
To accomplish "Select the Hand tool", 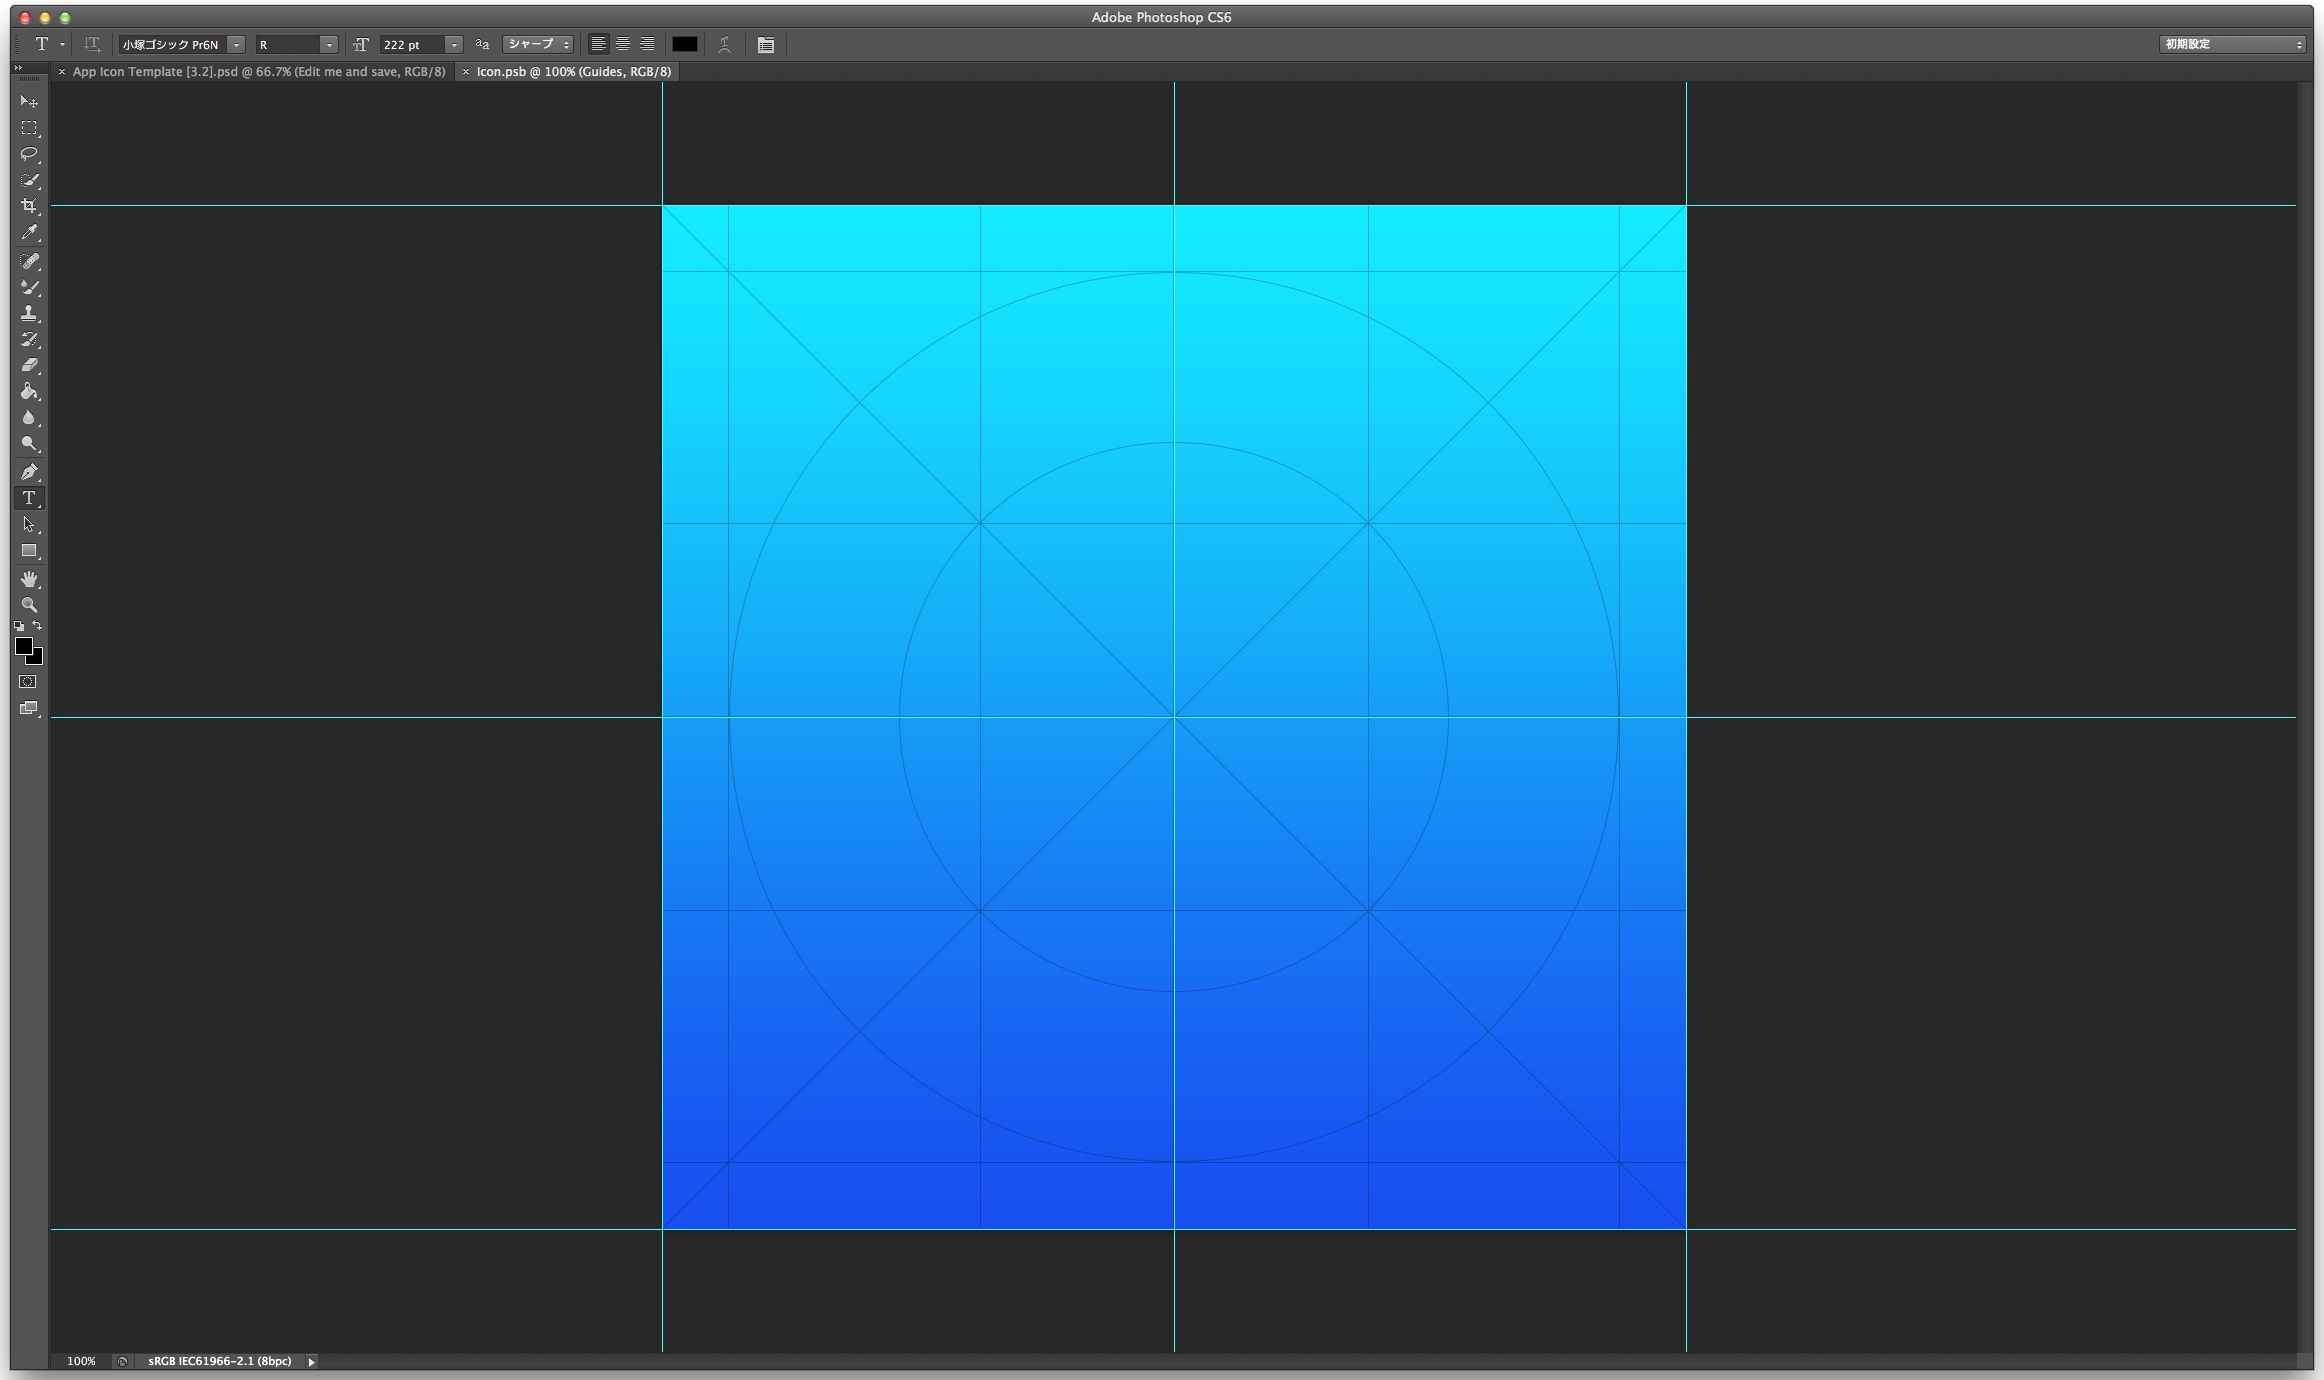I will (29, 579).
